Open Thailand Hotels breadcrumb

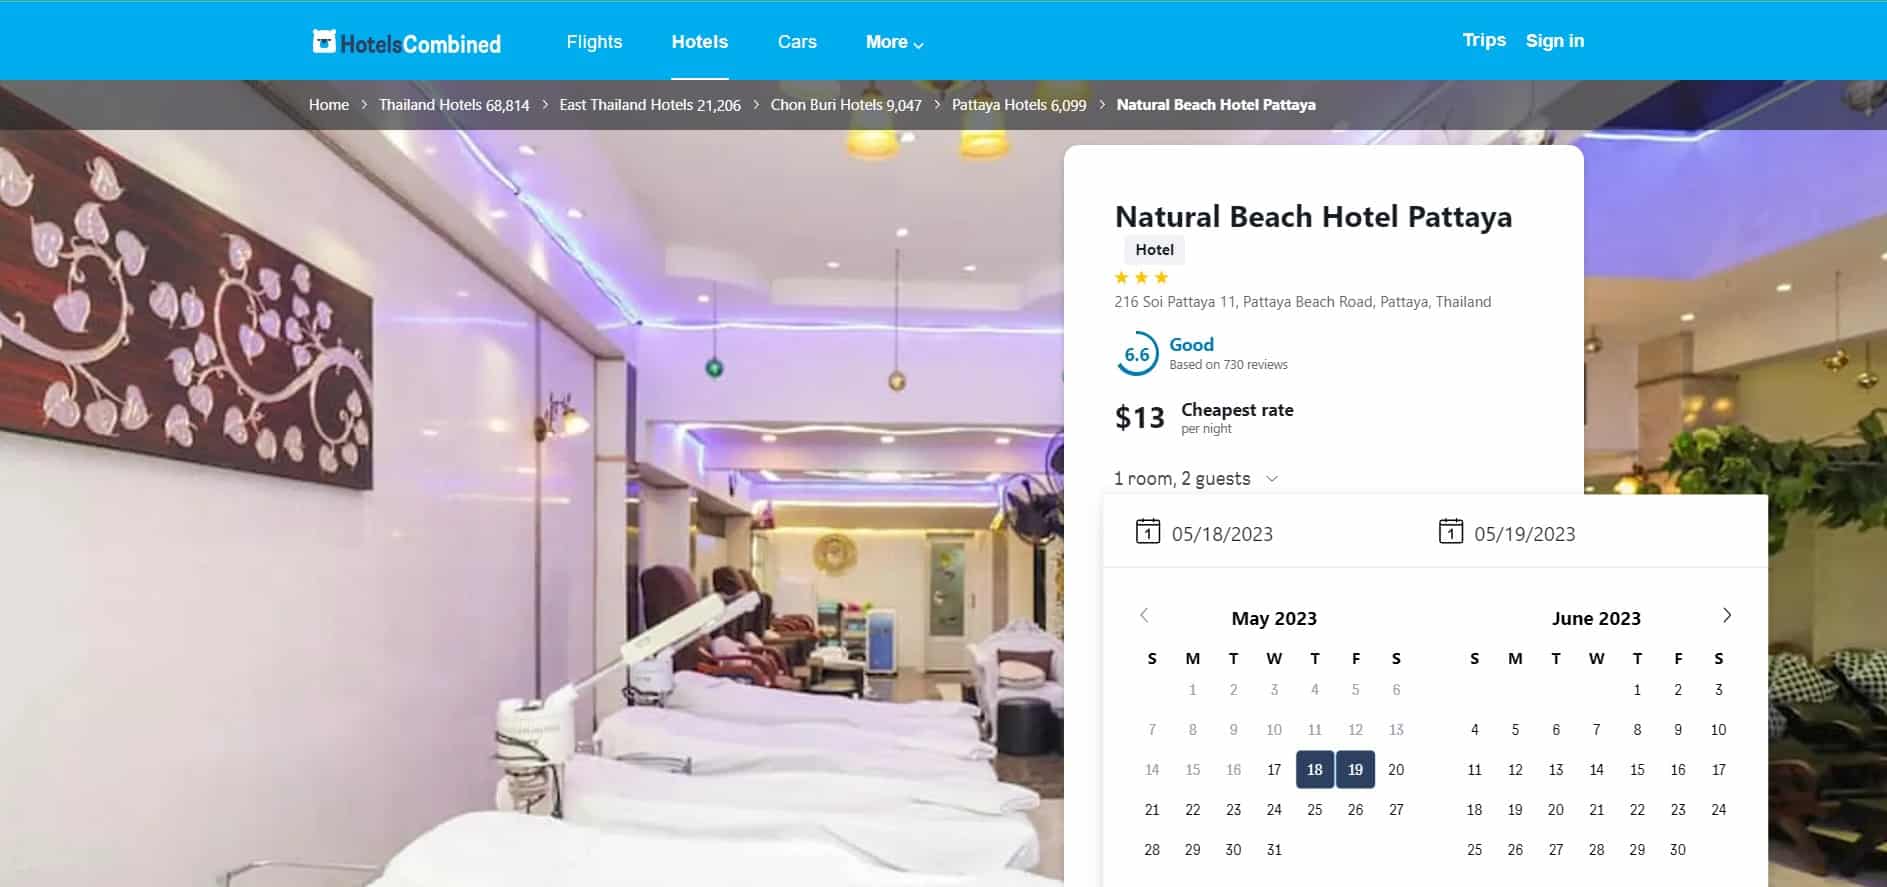pyautogui.click(x=454, y=105)
